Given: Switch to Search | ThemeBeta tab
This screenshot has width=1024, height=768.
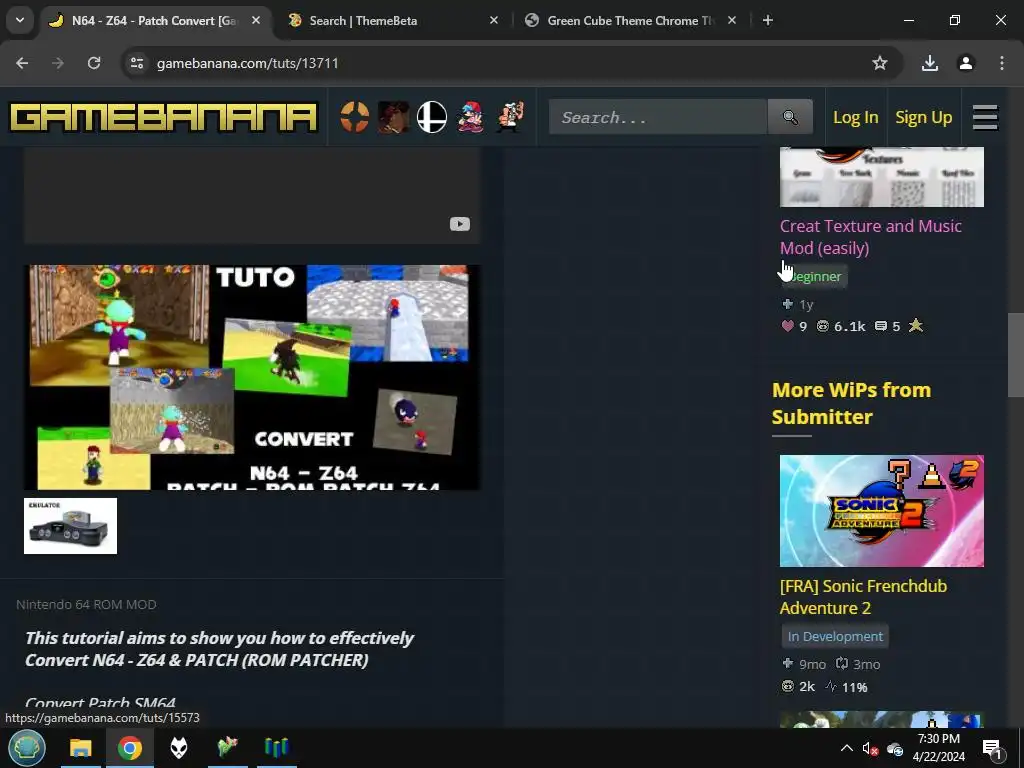Looking at the screenshot, I should (394, 21).
